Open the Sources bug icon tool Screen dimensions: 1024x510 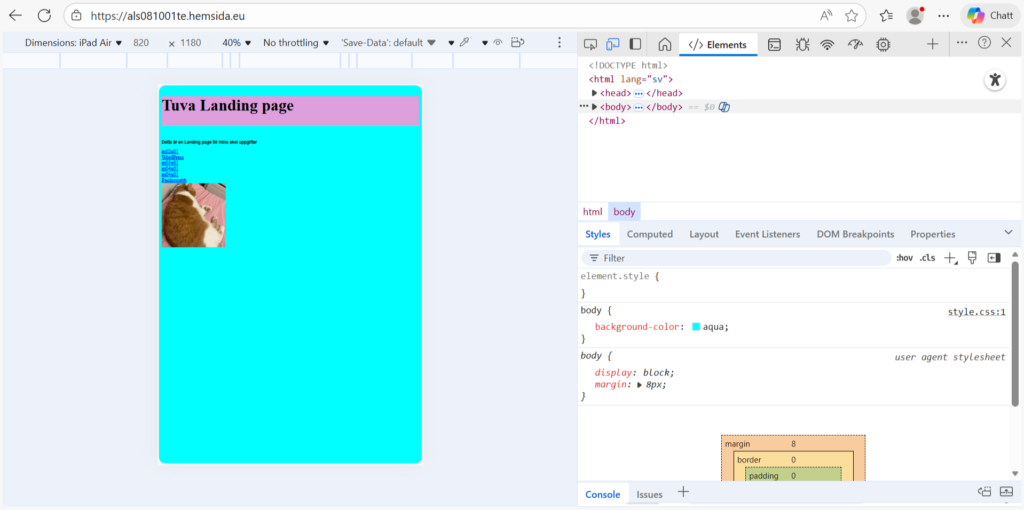(802, 44)
